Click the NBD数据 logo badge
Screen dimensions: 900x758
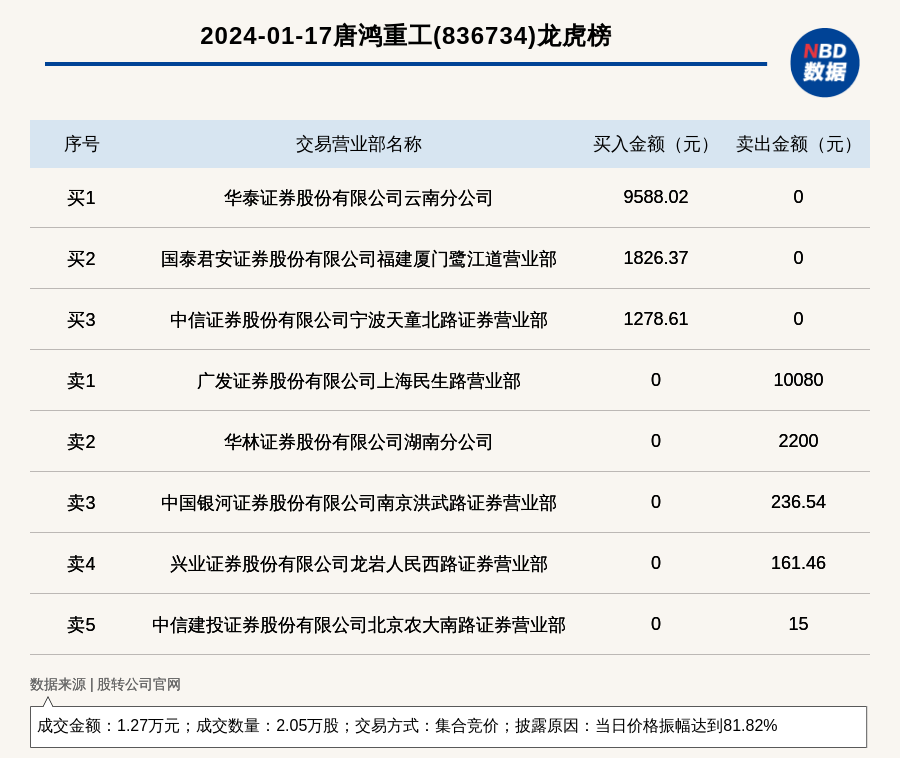(x=824, y=63)
